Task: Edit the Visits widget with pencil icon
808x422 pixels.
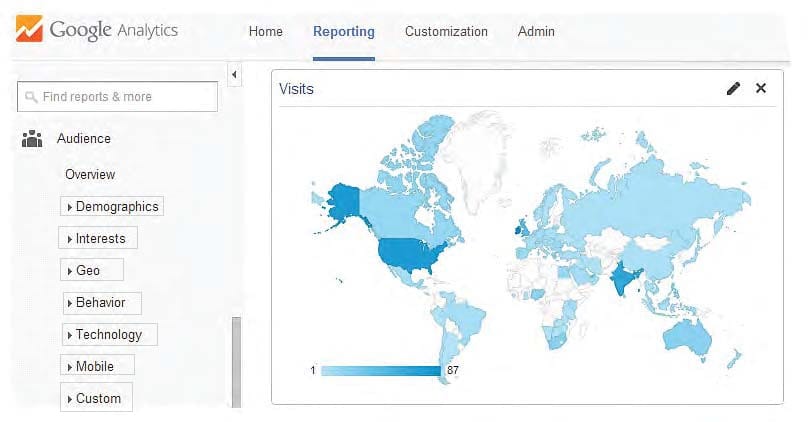Action: pos(733,89)
